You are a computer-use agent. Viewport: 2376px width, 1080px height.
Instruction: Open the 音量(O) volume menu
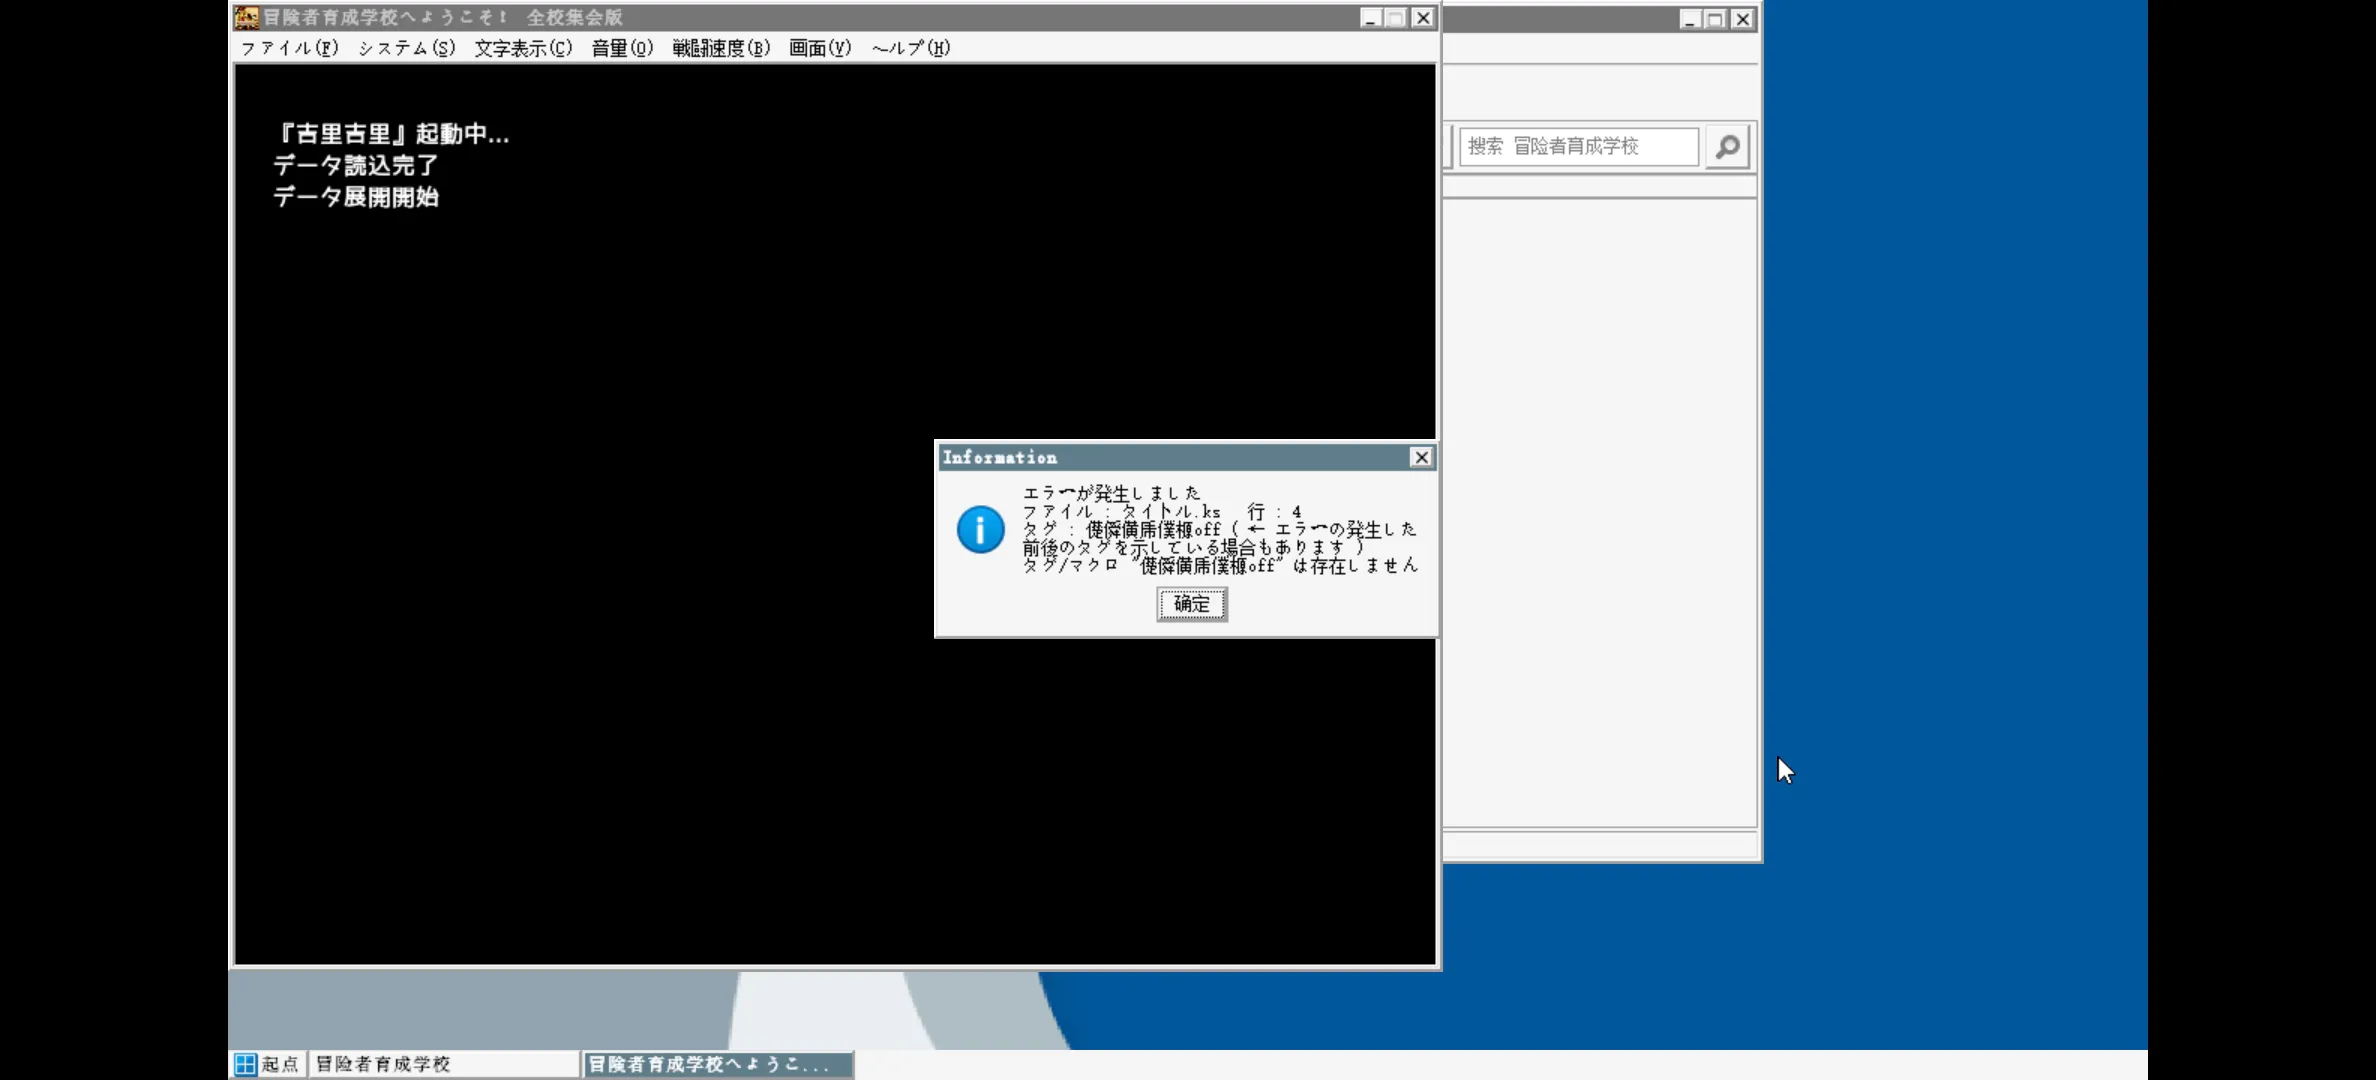click(622, 48)
